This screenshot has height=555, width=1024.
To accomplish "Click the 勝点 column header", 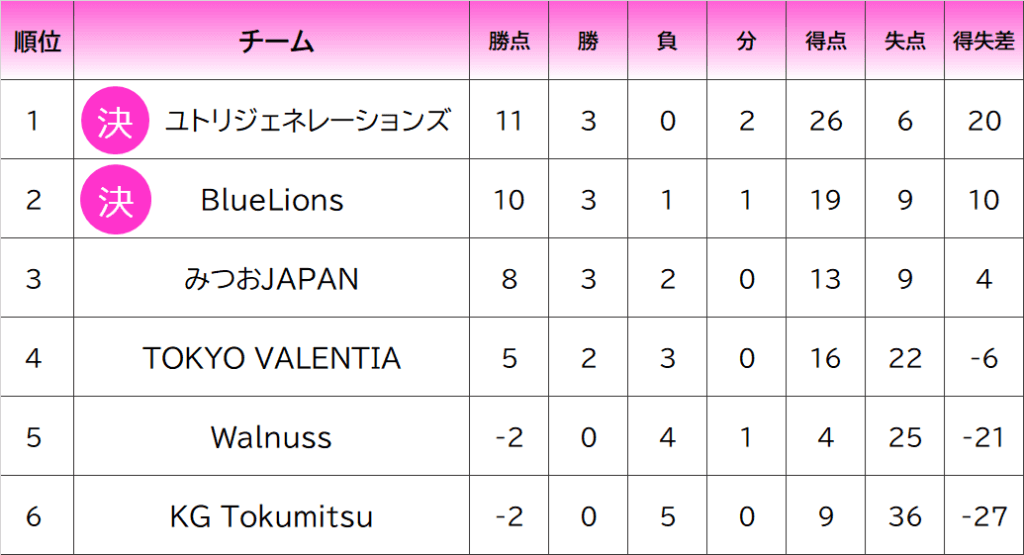I will pyautogui.click(x=509, y=41).
